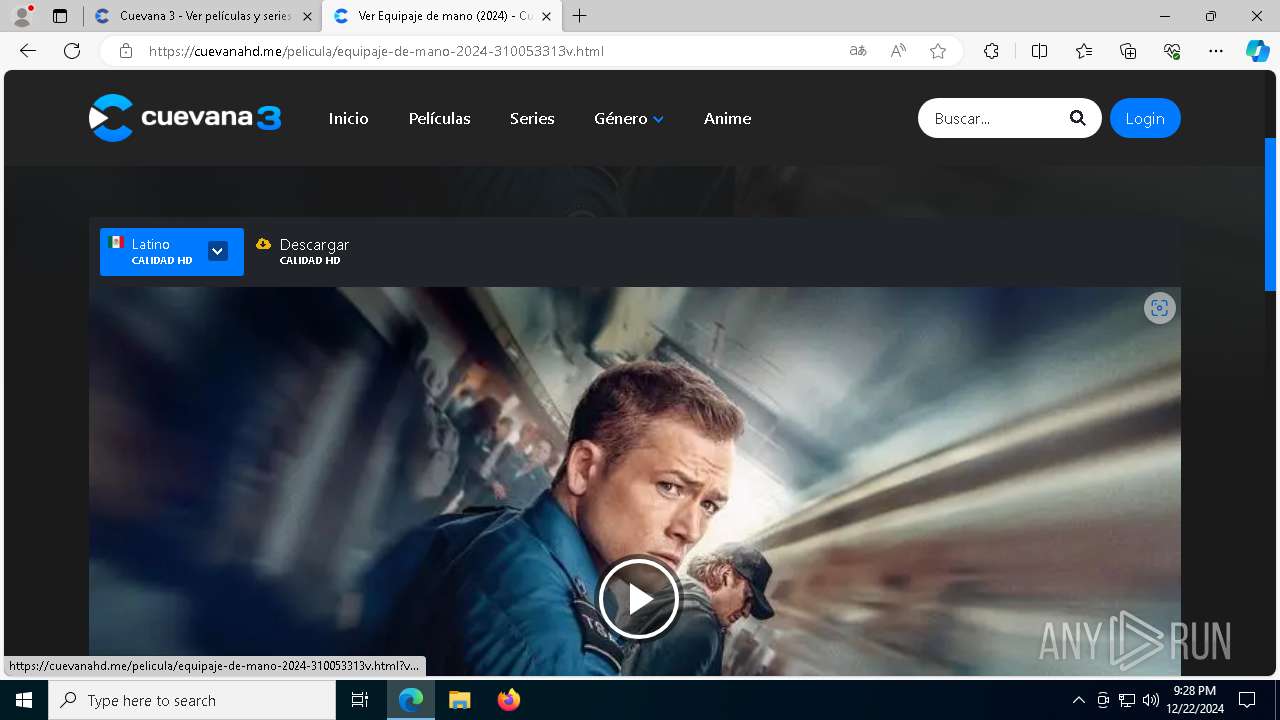Open the Anime section
The width and height of the screenshot is (1280, 720).
tap(727, 118)
